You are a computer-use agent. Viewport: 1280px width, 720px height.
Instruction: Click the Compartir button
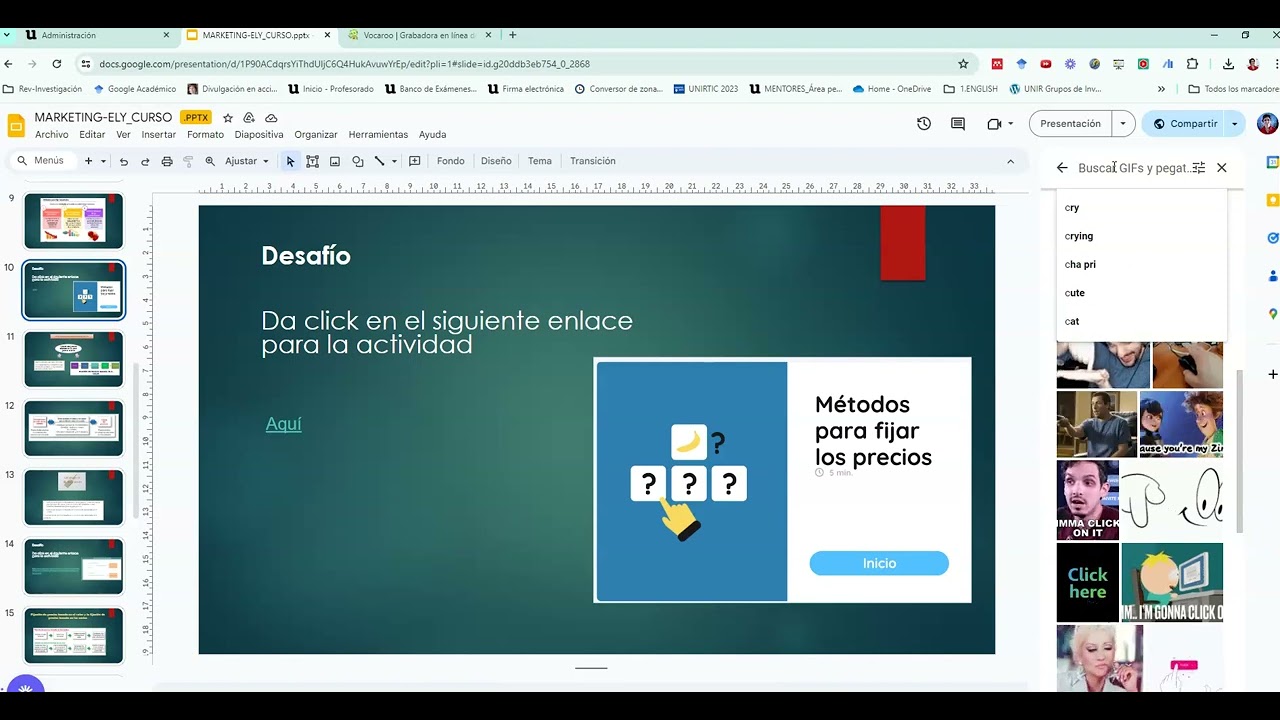tap(1184, 124)
